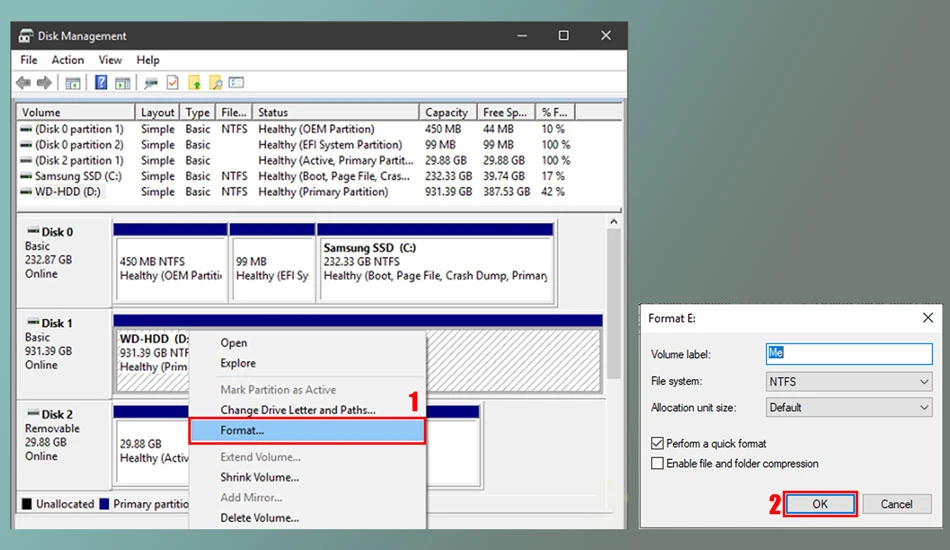Open the File system NTFS dropdown

point(849,382)
